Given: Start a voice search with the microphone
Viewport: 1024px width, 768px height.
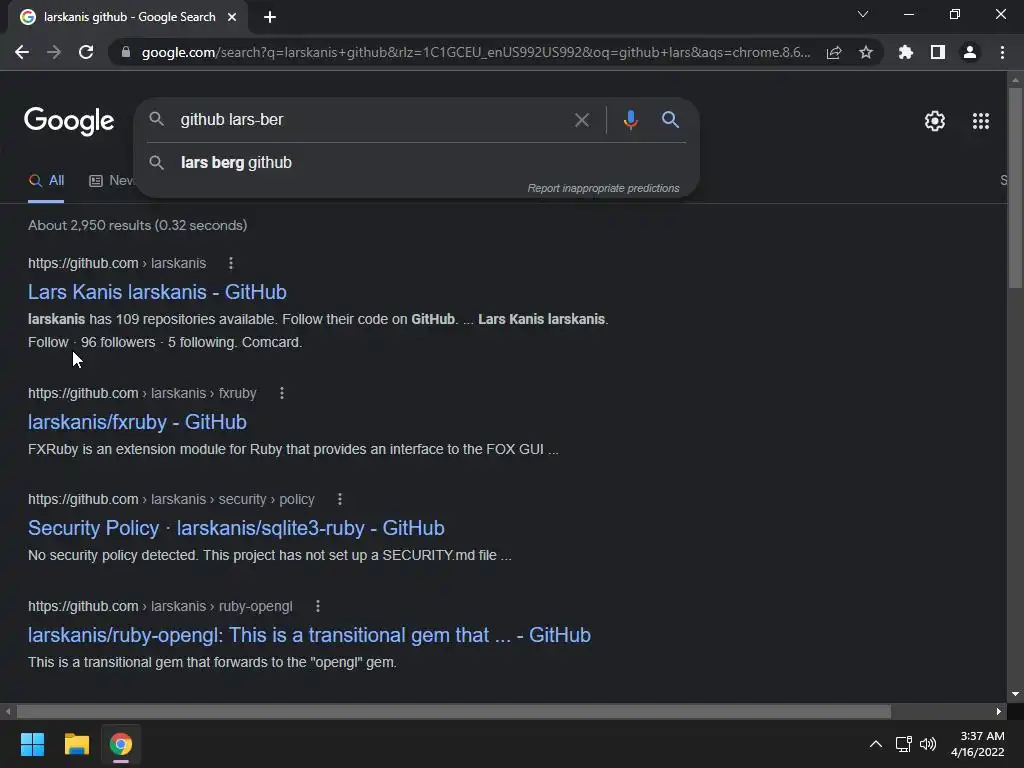Looking at the screenshot, I should click(630, 120).
